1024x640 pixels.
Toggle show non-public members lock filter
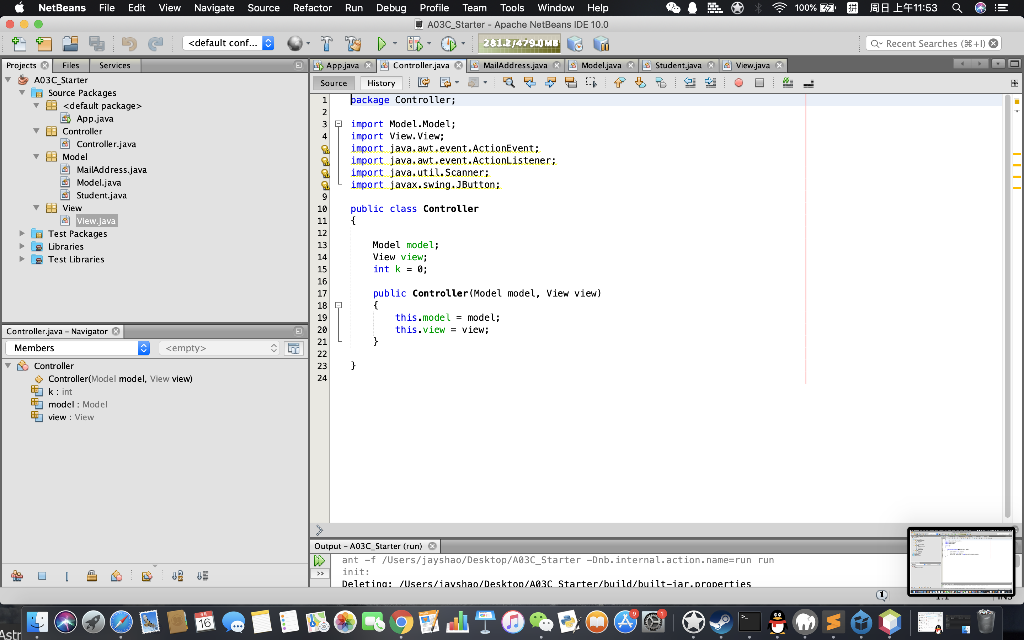click(92, 576)
